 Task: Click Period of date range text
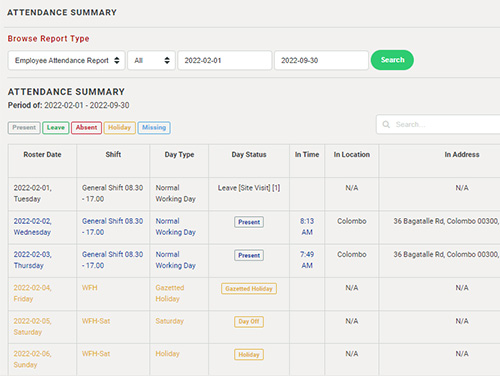[69, 105]
